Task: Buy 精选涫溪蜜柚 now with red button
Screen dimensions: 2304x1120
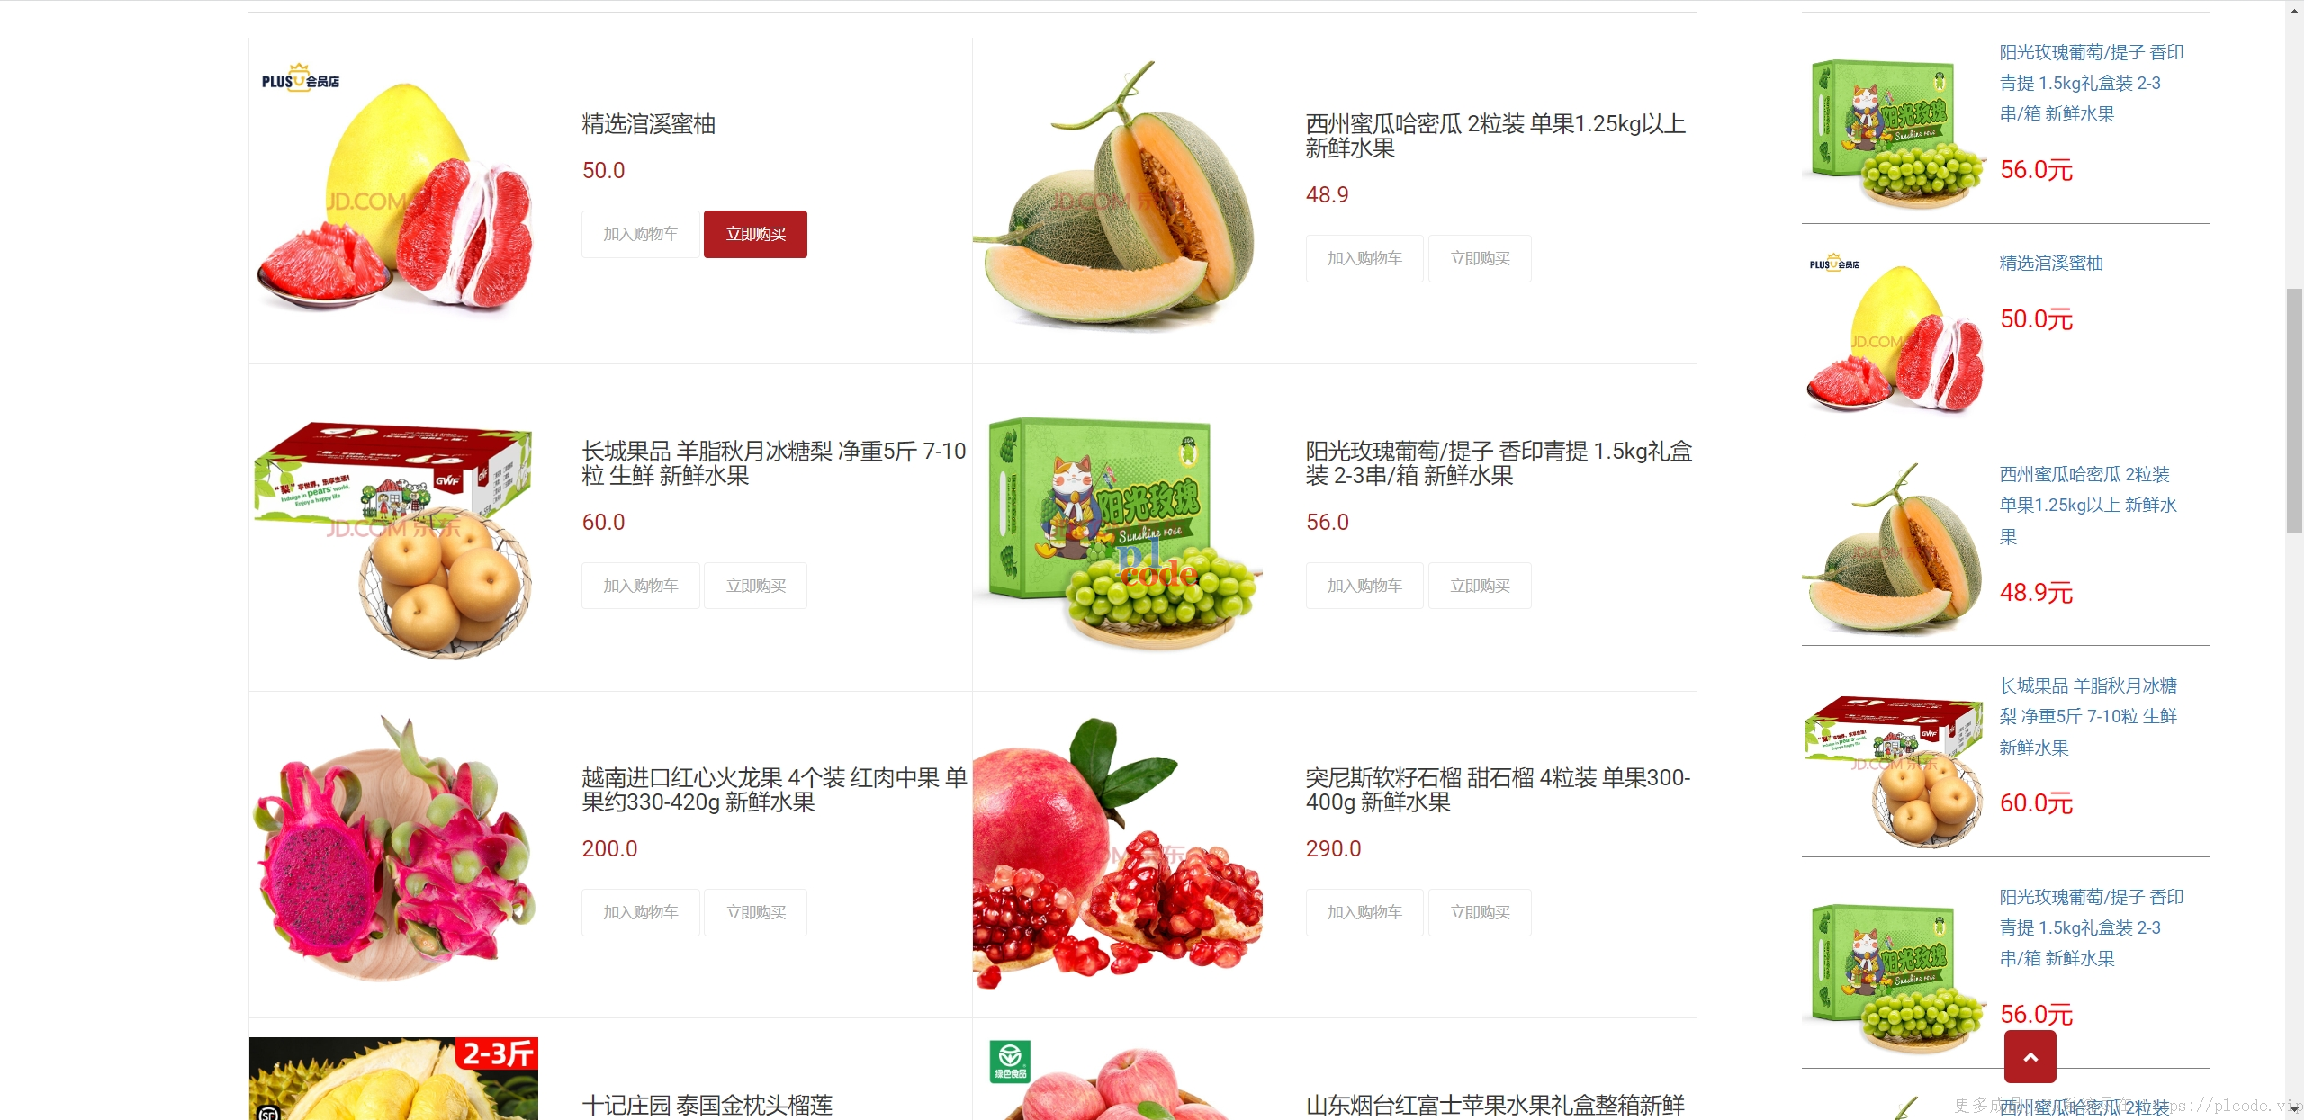Action: (x=755, y=234)
